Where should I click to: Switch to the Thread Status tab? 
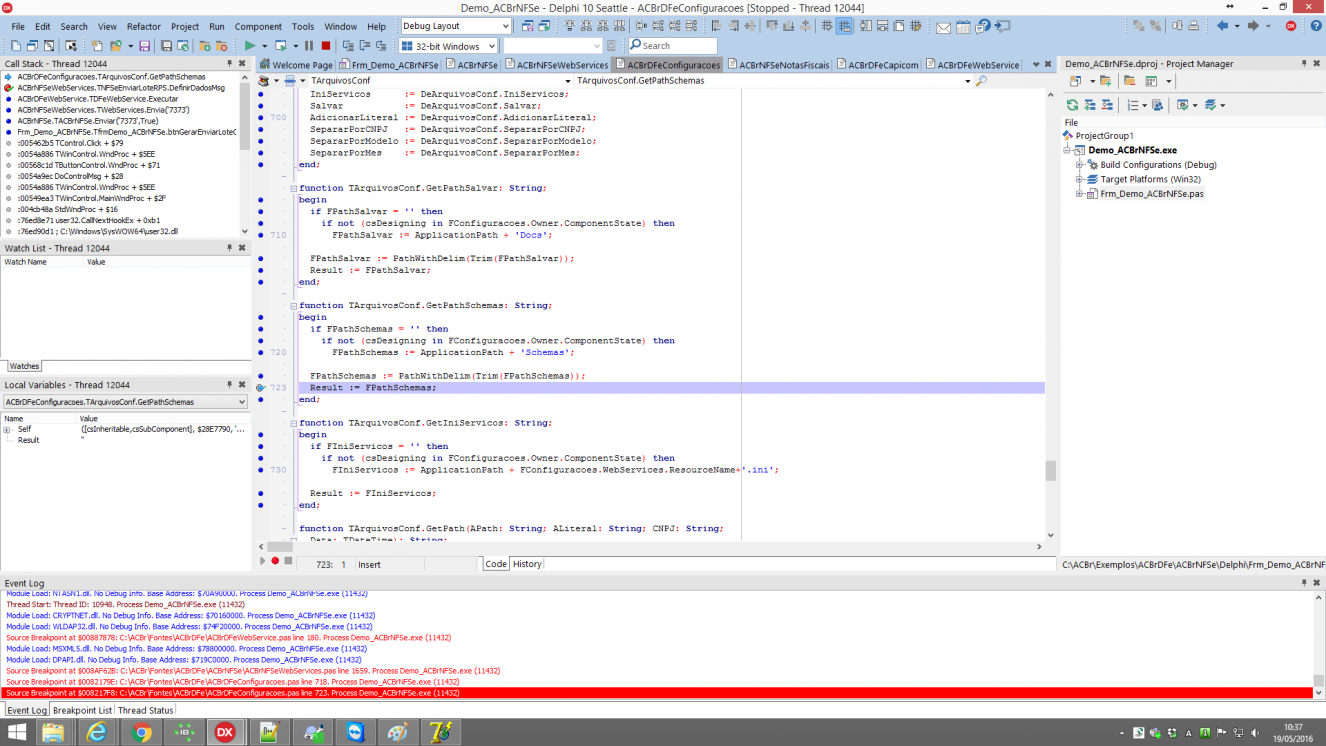coord(146,710)
